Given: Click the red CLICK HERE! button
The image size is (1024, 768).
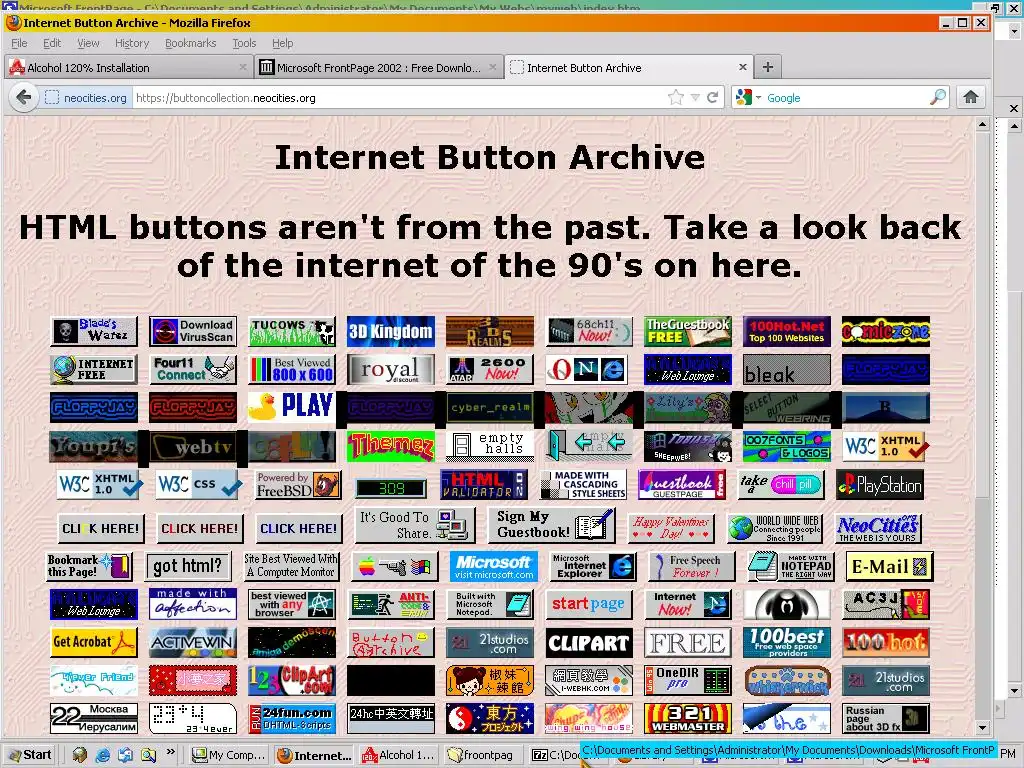Looking at the screenshot, I should [x=200, y=528].
